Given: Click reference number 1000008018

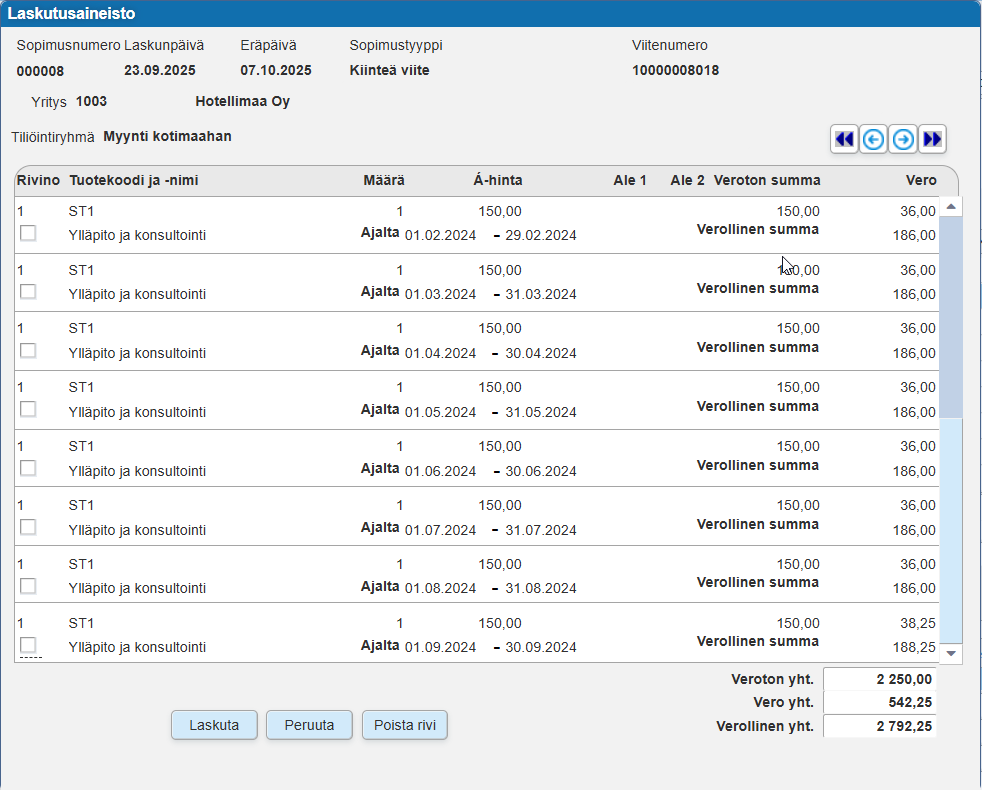Looking at the screenshot, I should (x=675, y=70).
